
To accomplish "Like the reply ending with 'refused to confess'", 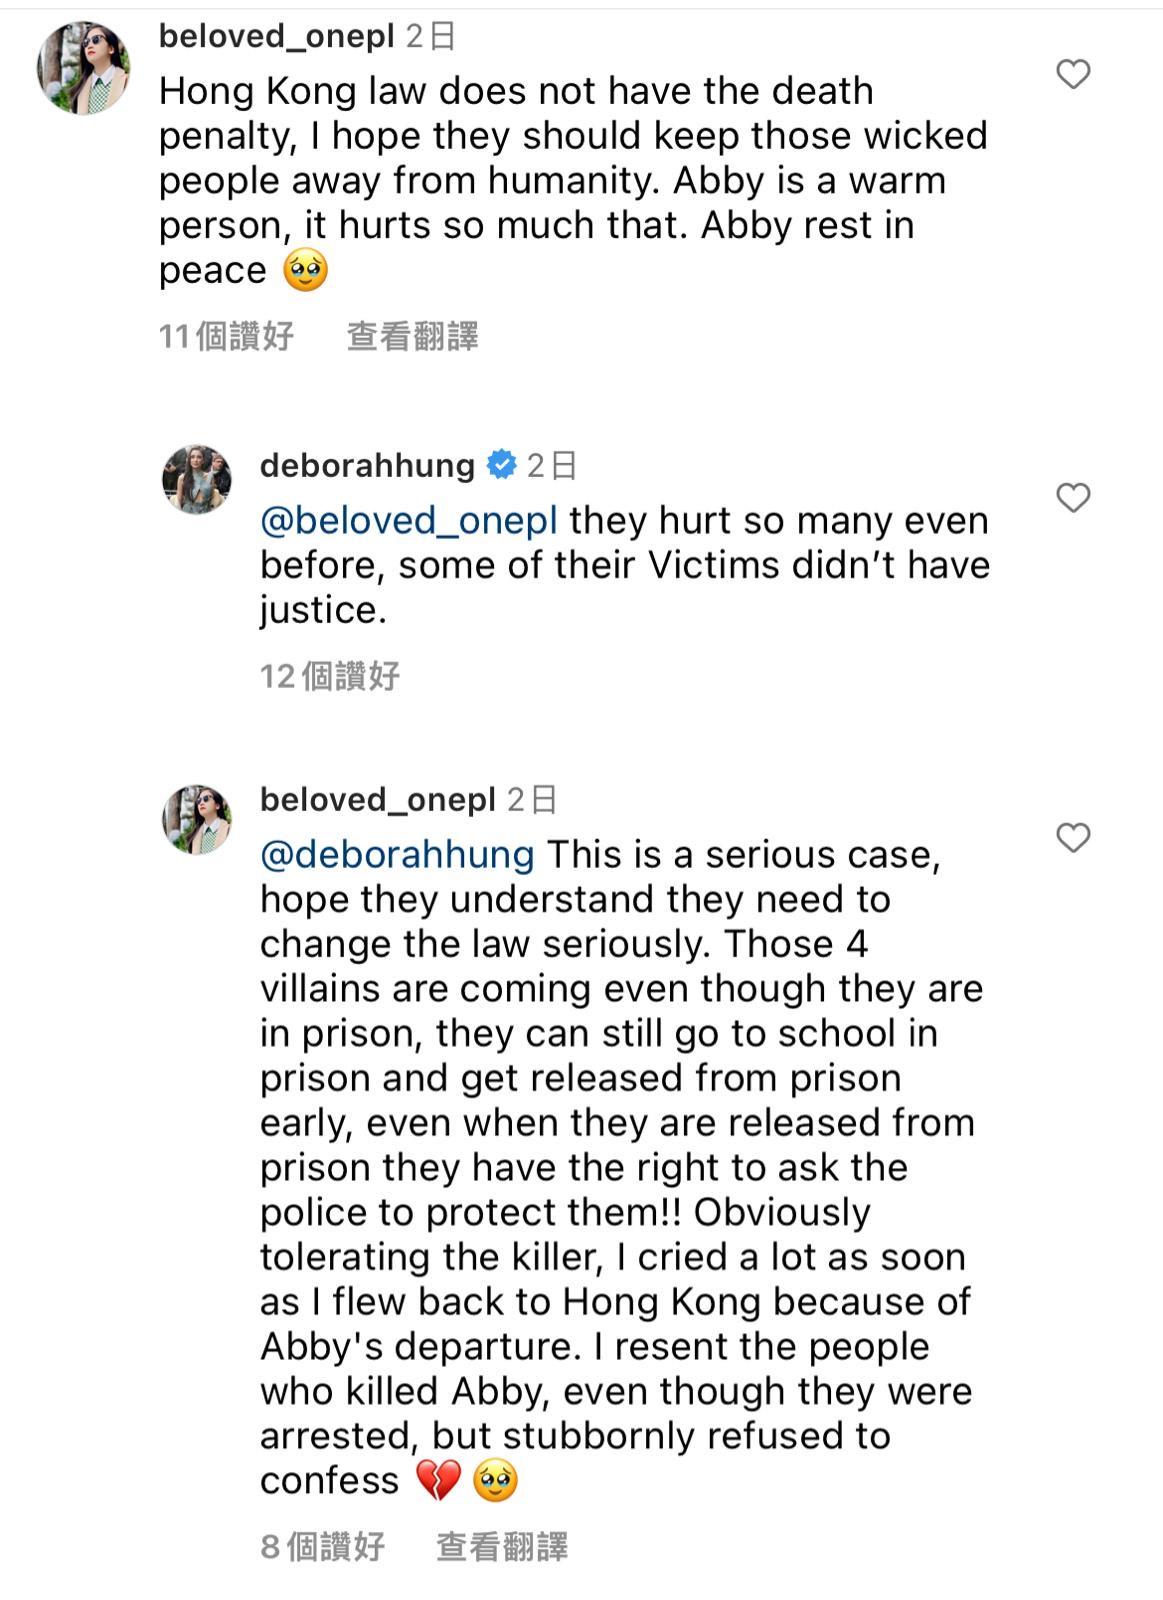I will pyautogui.click(x=1073, y=837).
